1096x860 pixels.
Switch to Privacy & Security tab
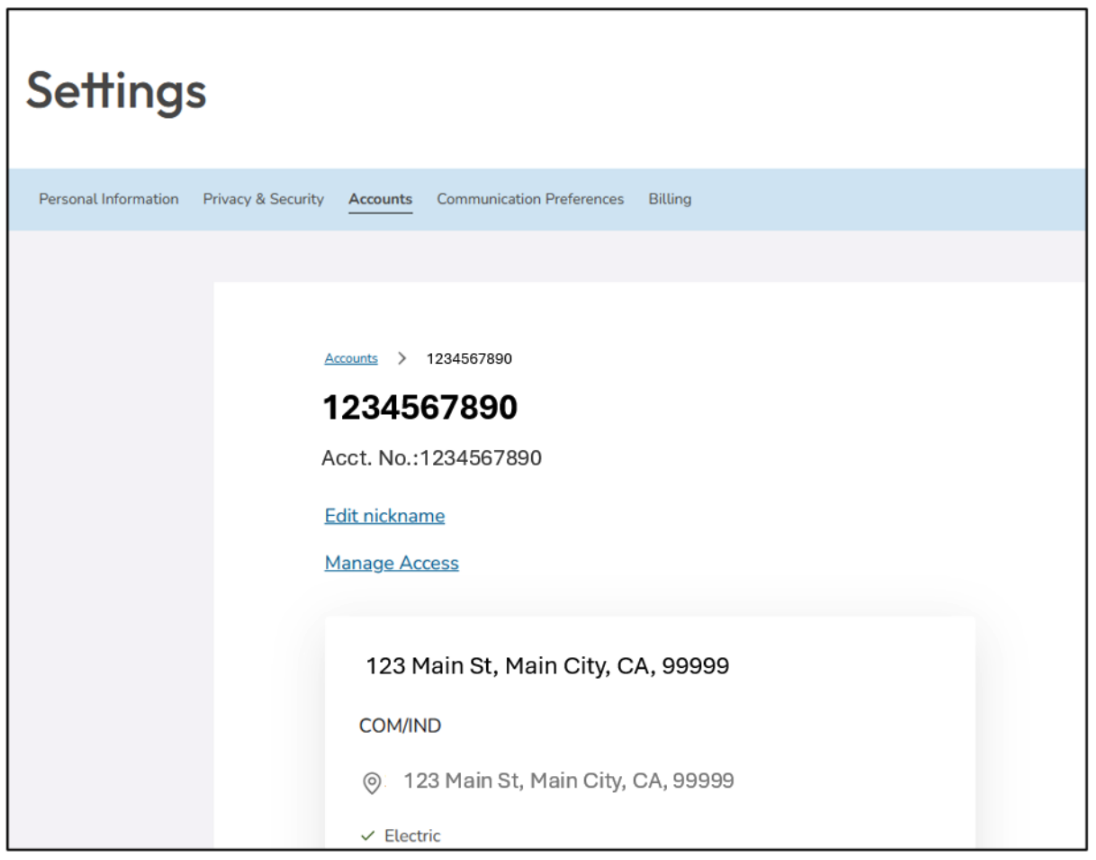(264, 199)
